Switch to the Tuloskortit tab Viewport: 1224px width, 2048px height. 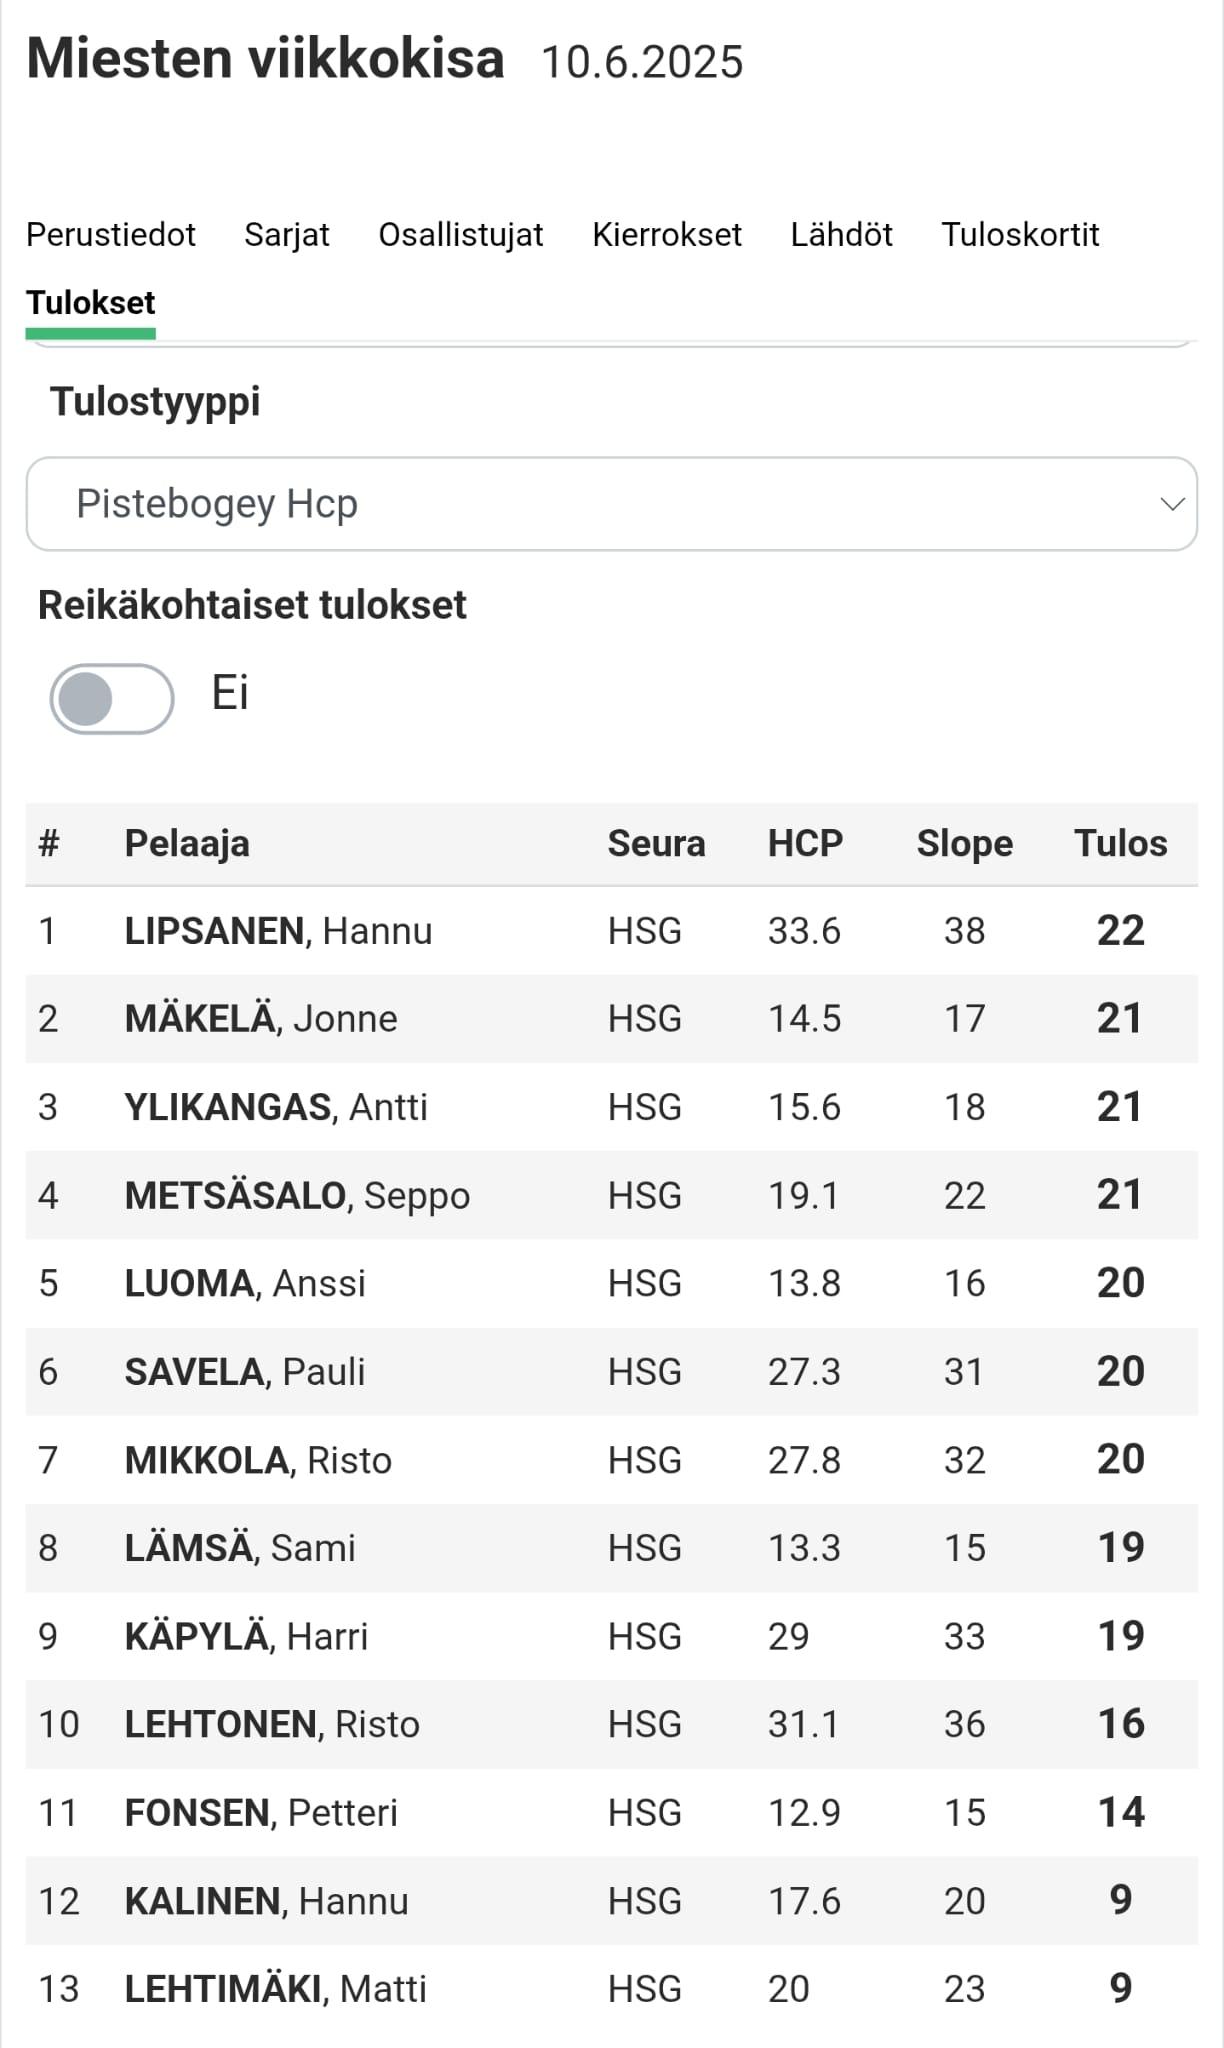tap(1020, 234)
